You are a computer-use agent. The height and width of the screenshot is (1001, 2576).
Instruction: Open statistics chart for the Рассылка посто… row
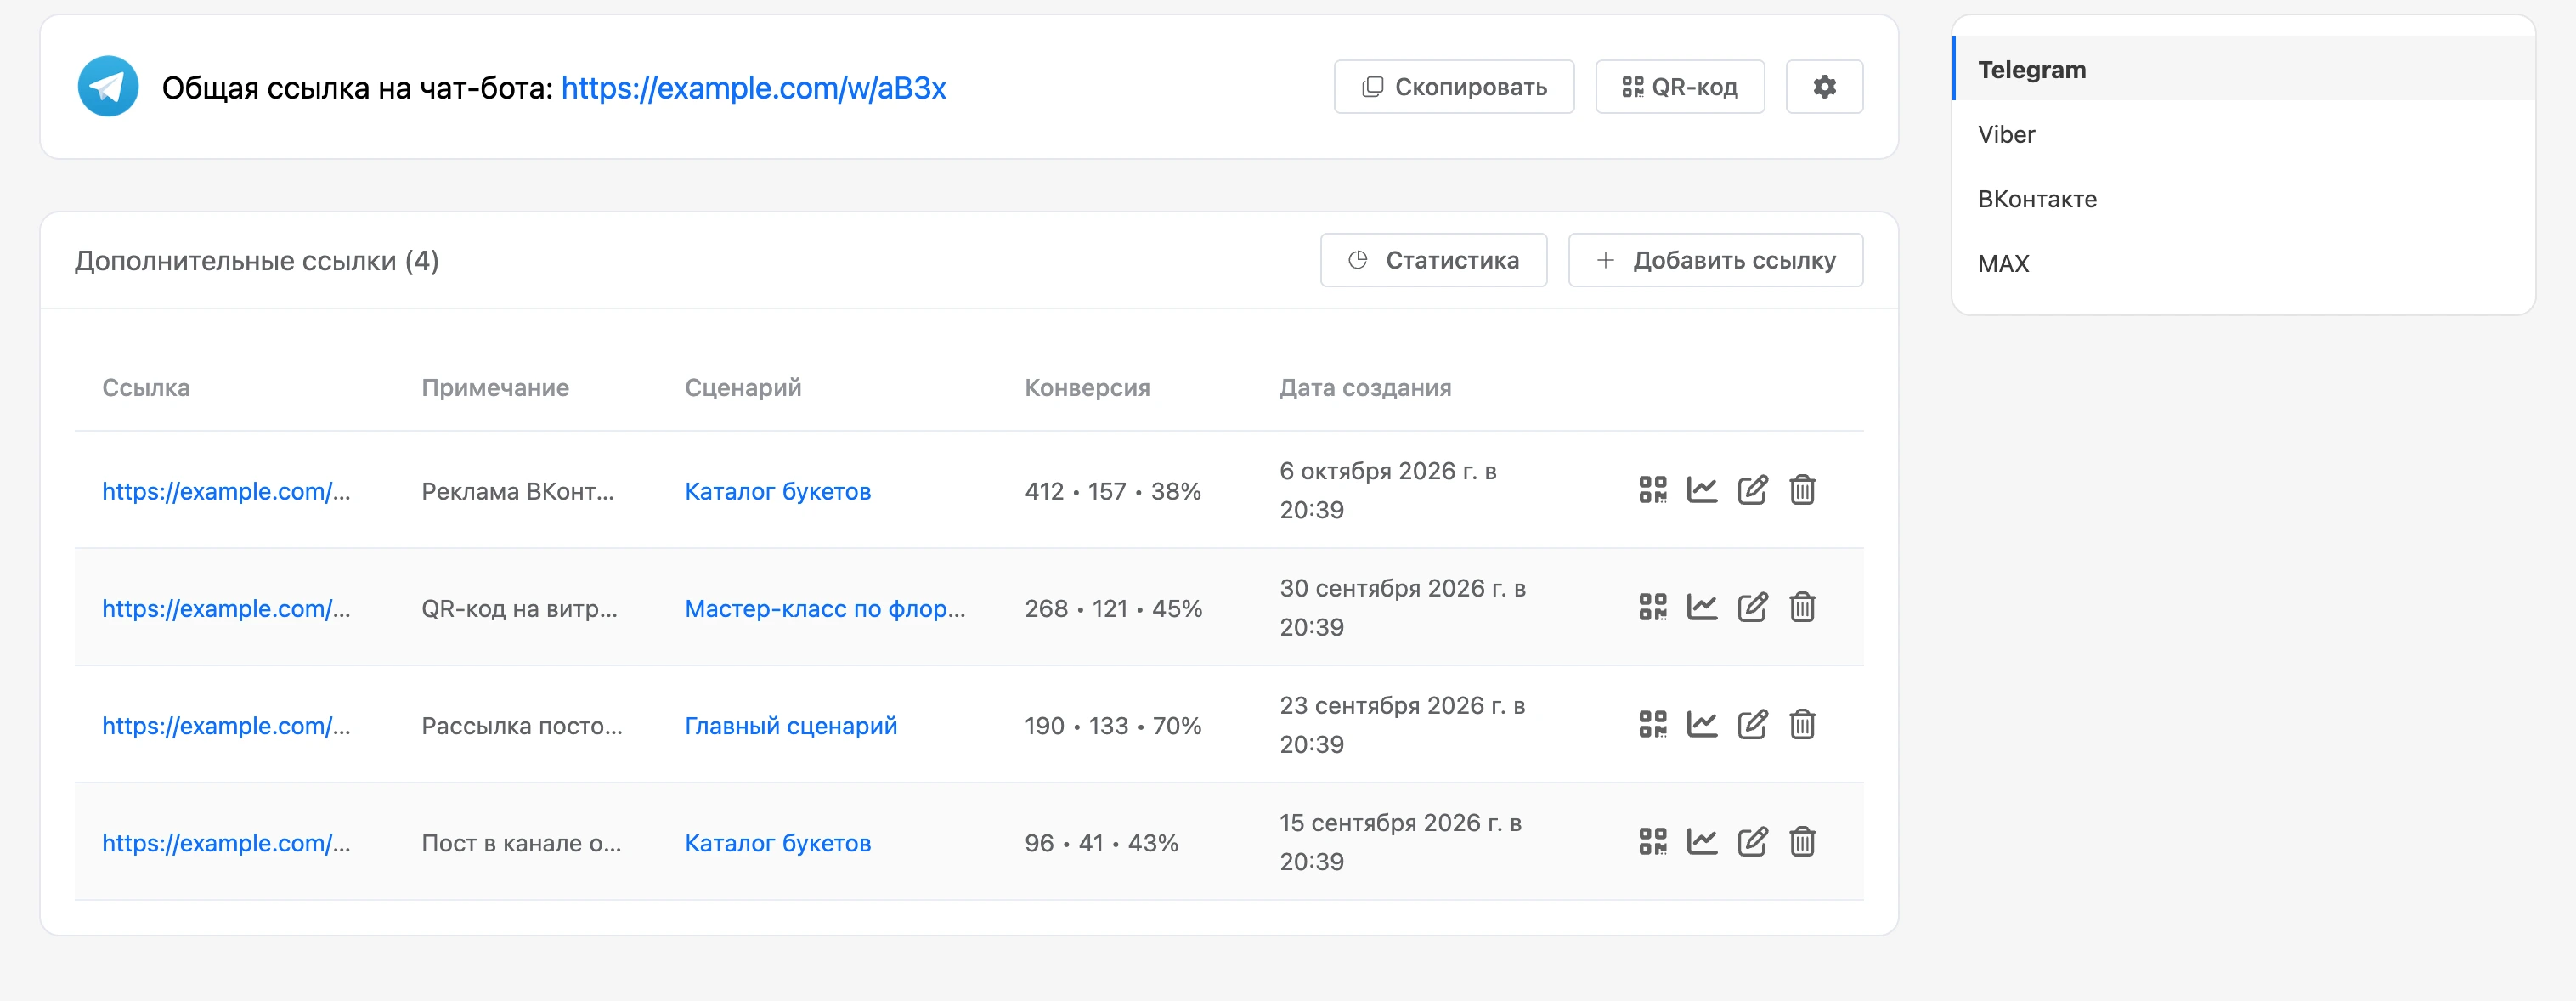click(x=1702, y=724)
